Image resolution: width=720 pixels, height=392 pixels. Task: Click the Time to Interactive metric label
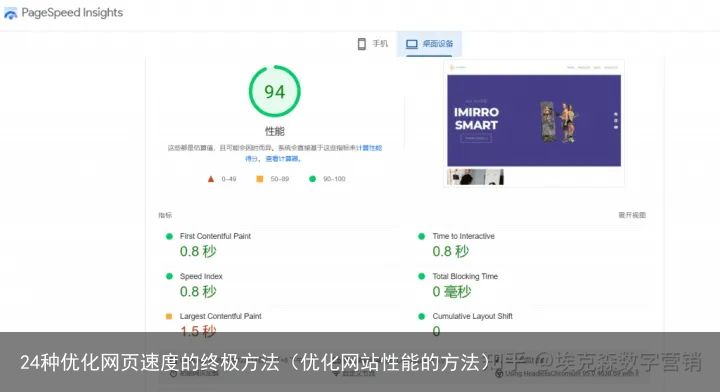[x=463, y=236]
